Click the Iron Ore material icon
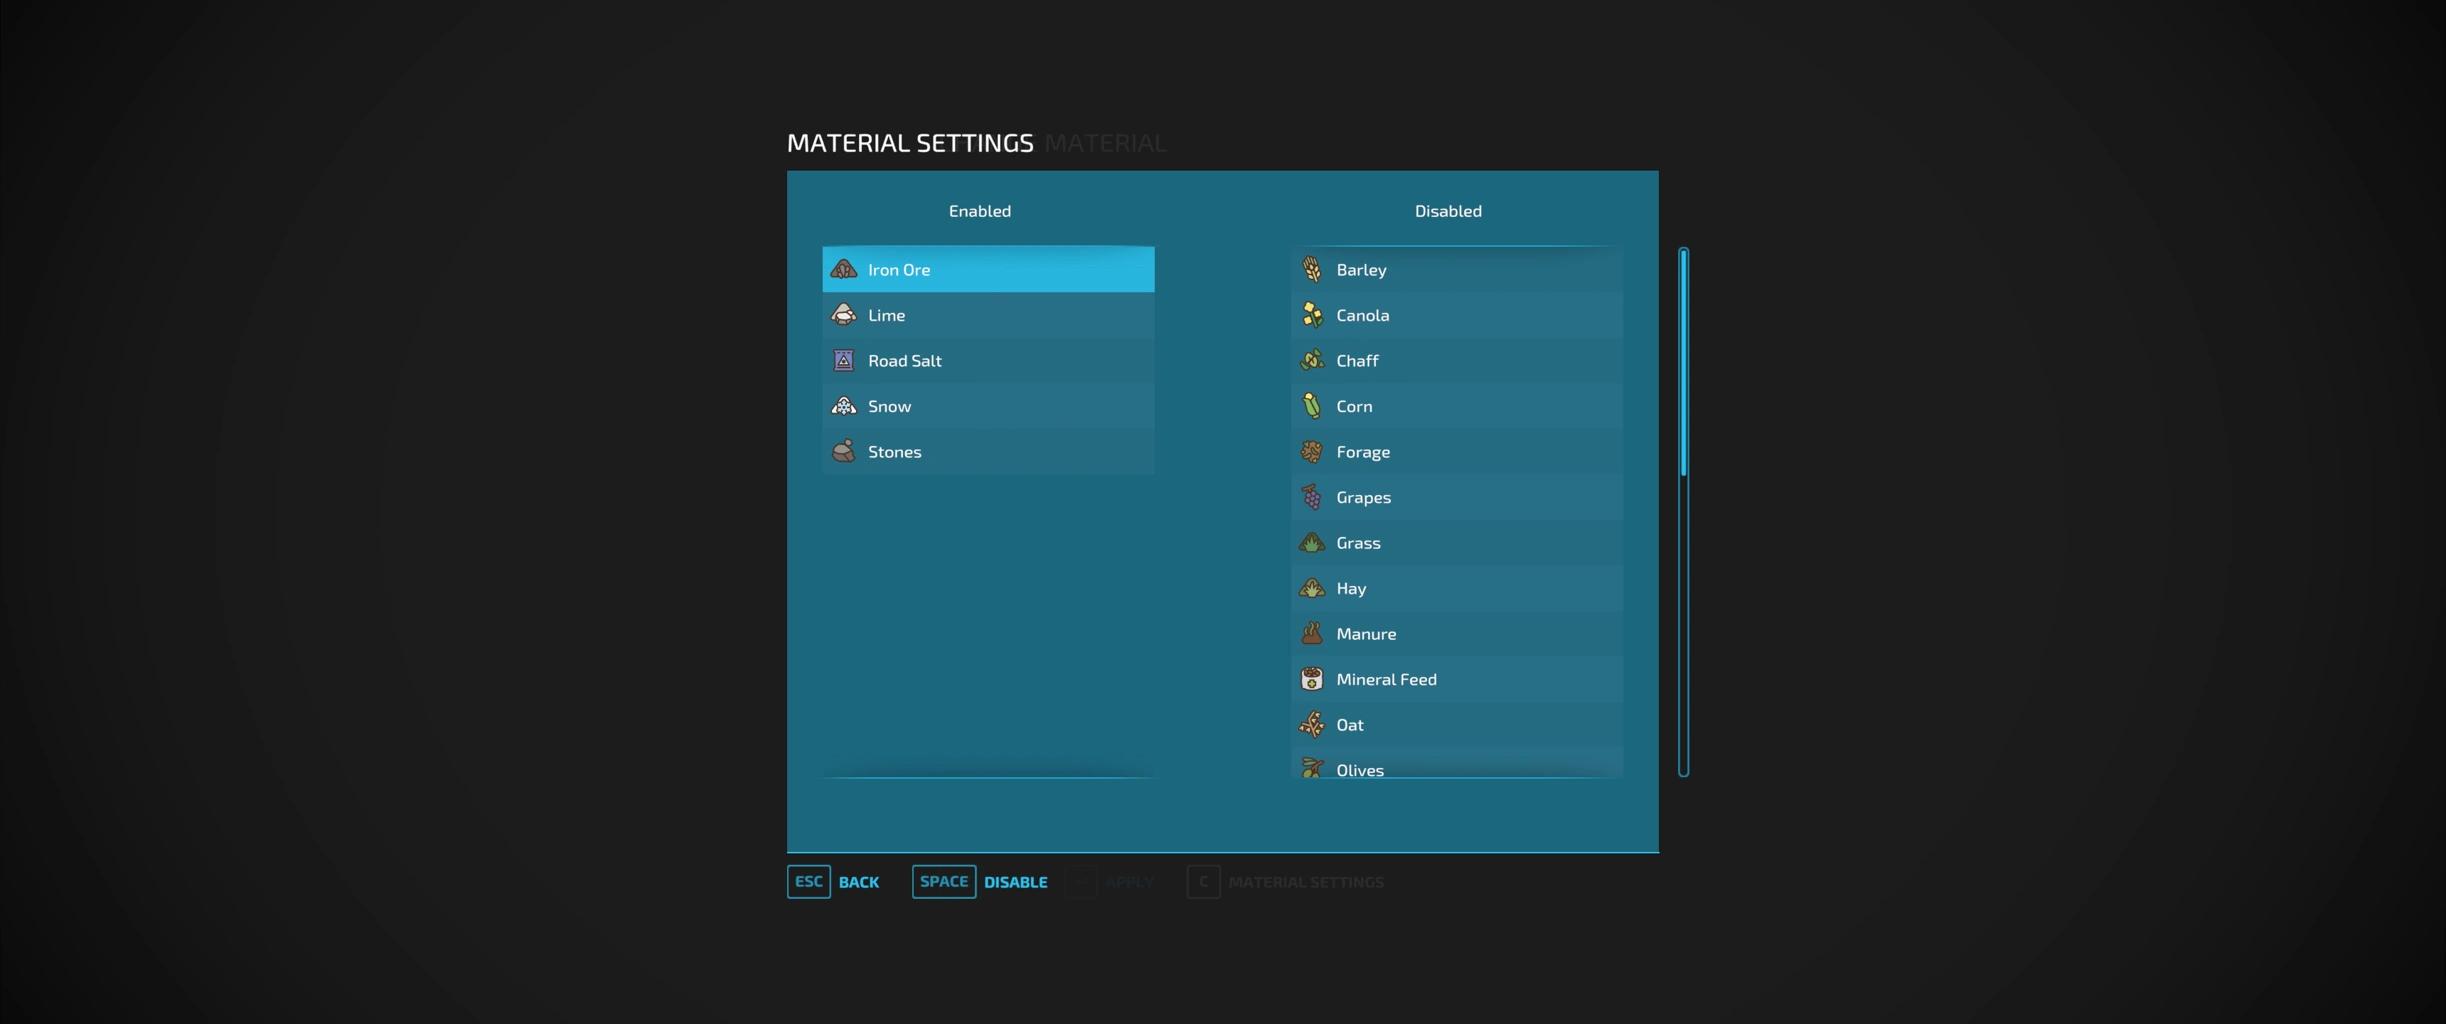The width and height of the screenshot is (2446, 1024). [x=844, y=269]
